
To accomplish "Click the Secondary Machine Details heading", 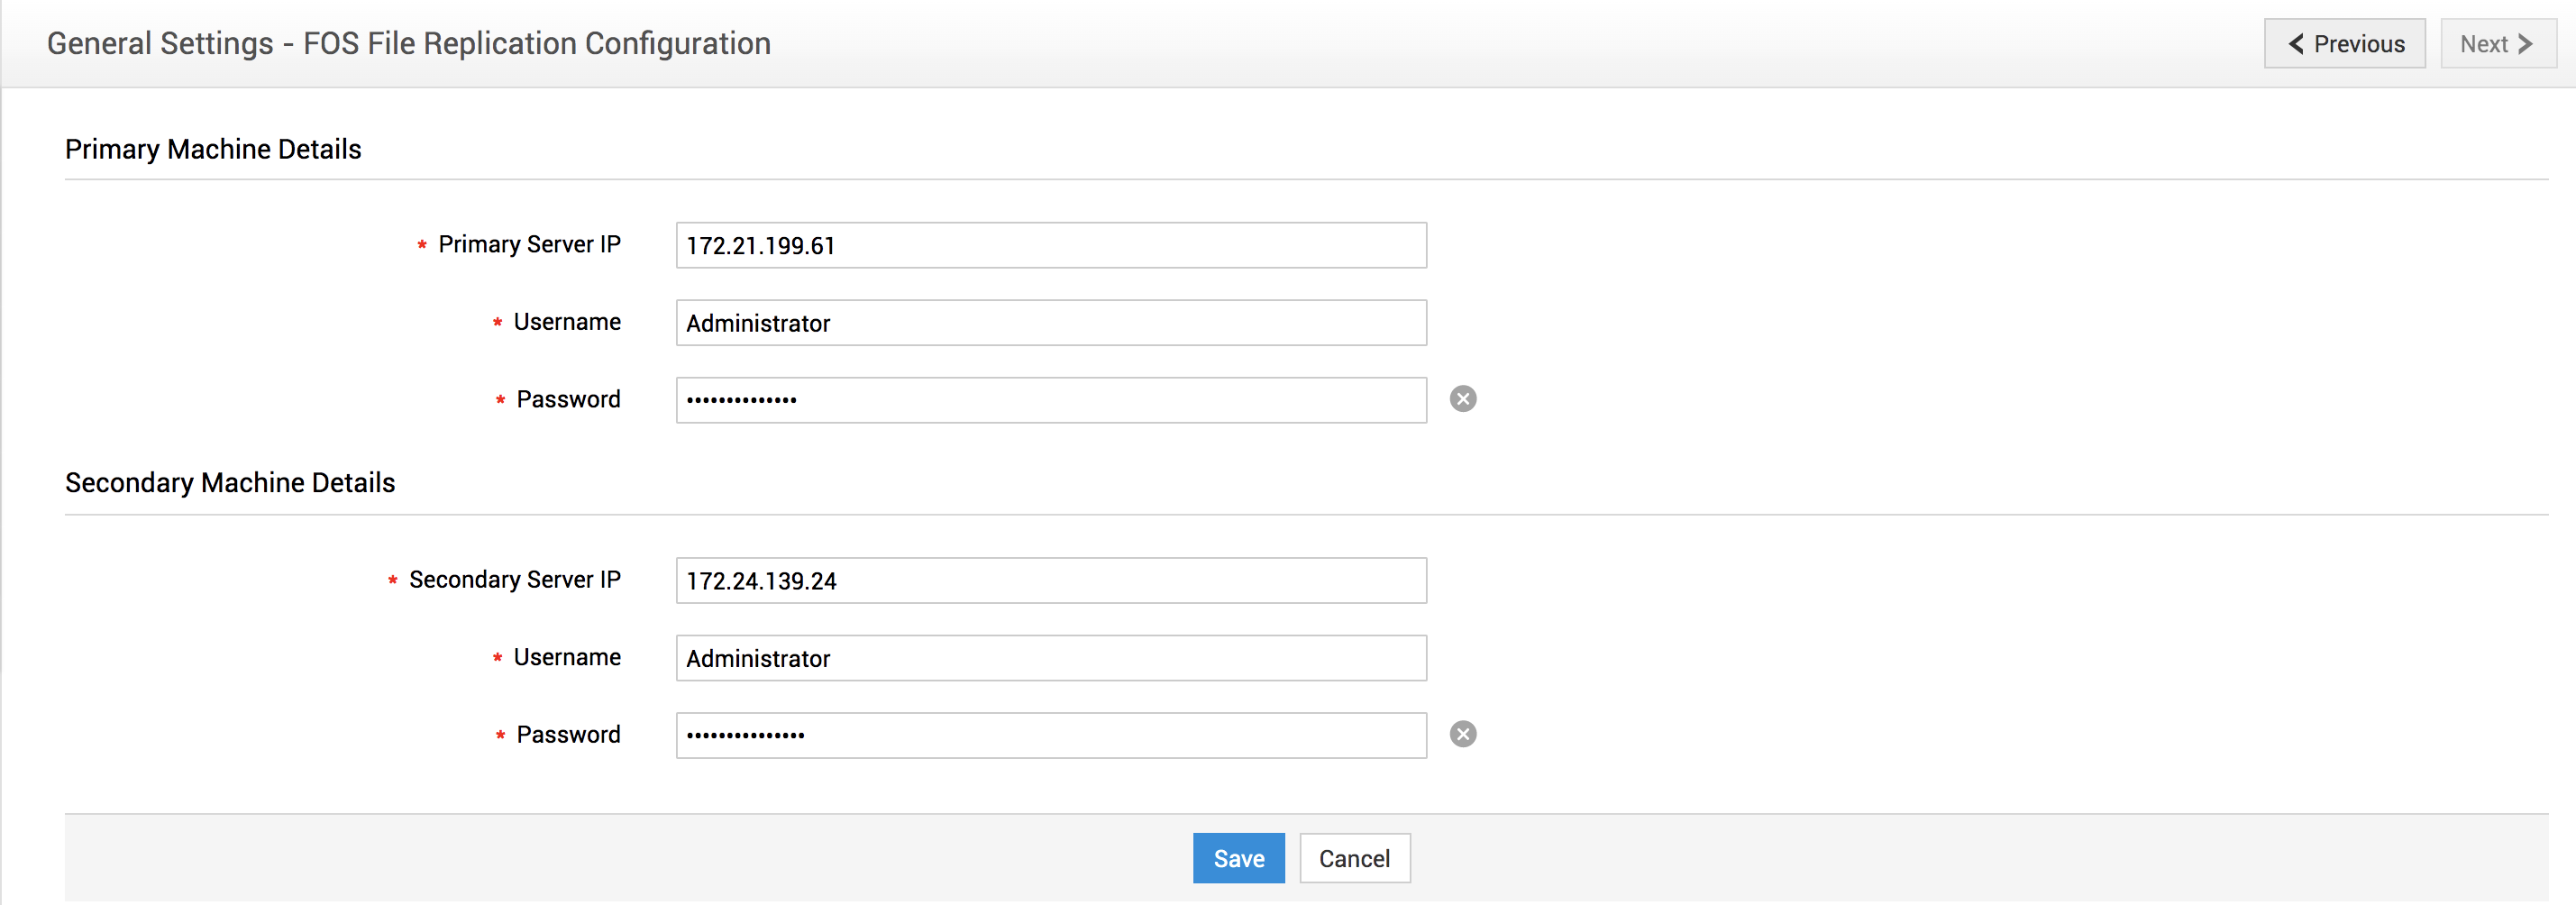I will 230,483.
